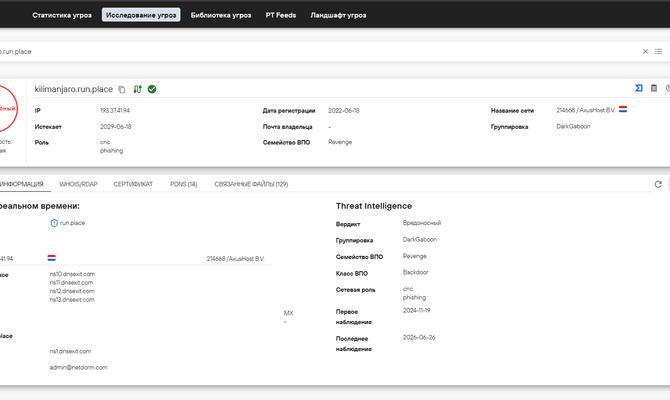This screenshot has height=400, width=670.
Task: Click the clipboard icon in card header
Action: 654,88
